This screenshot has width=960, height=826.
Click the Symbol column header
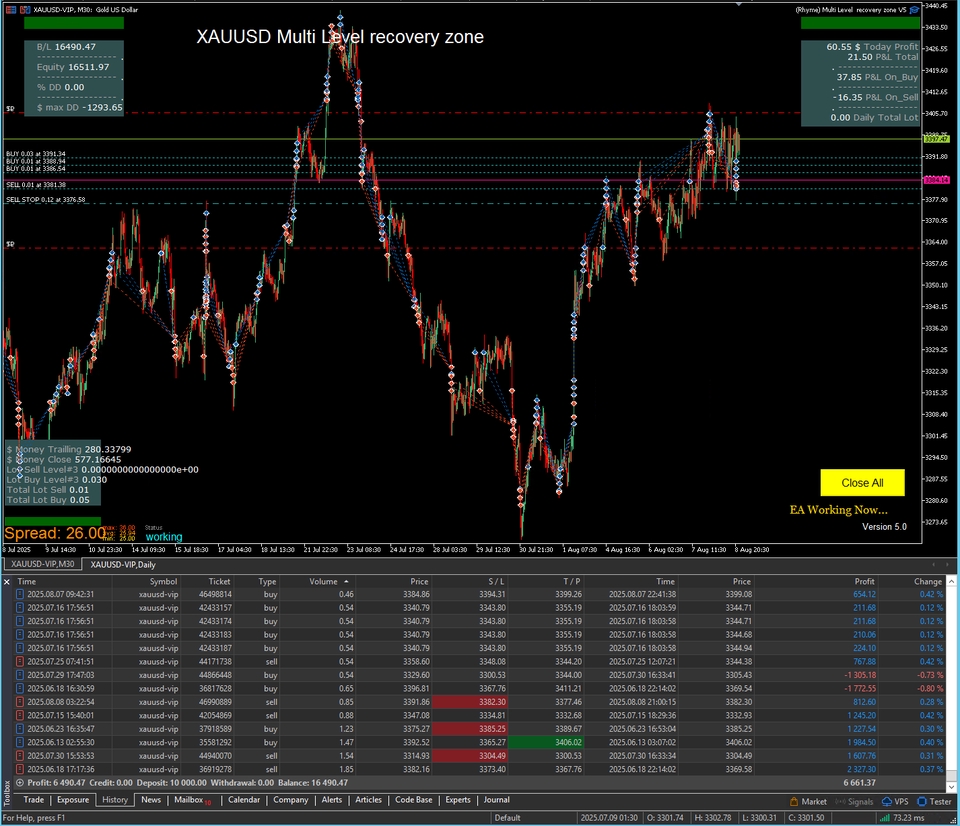coord(163,581)
